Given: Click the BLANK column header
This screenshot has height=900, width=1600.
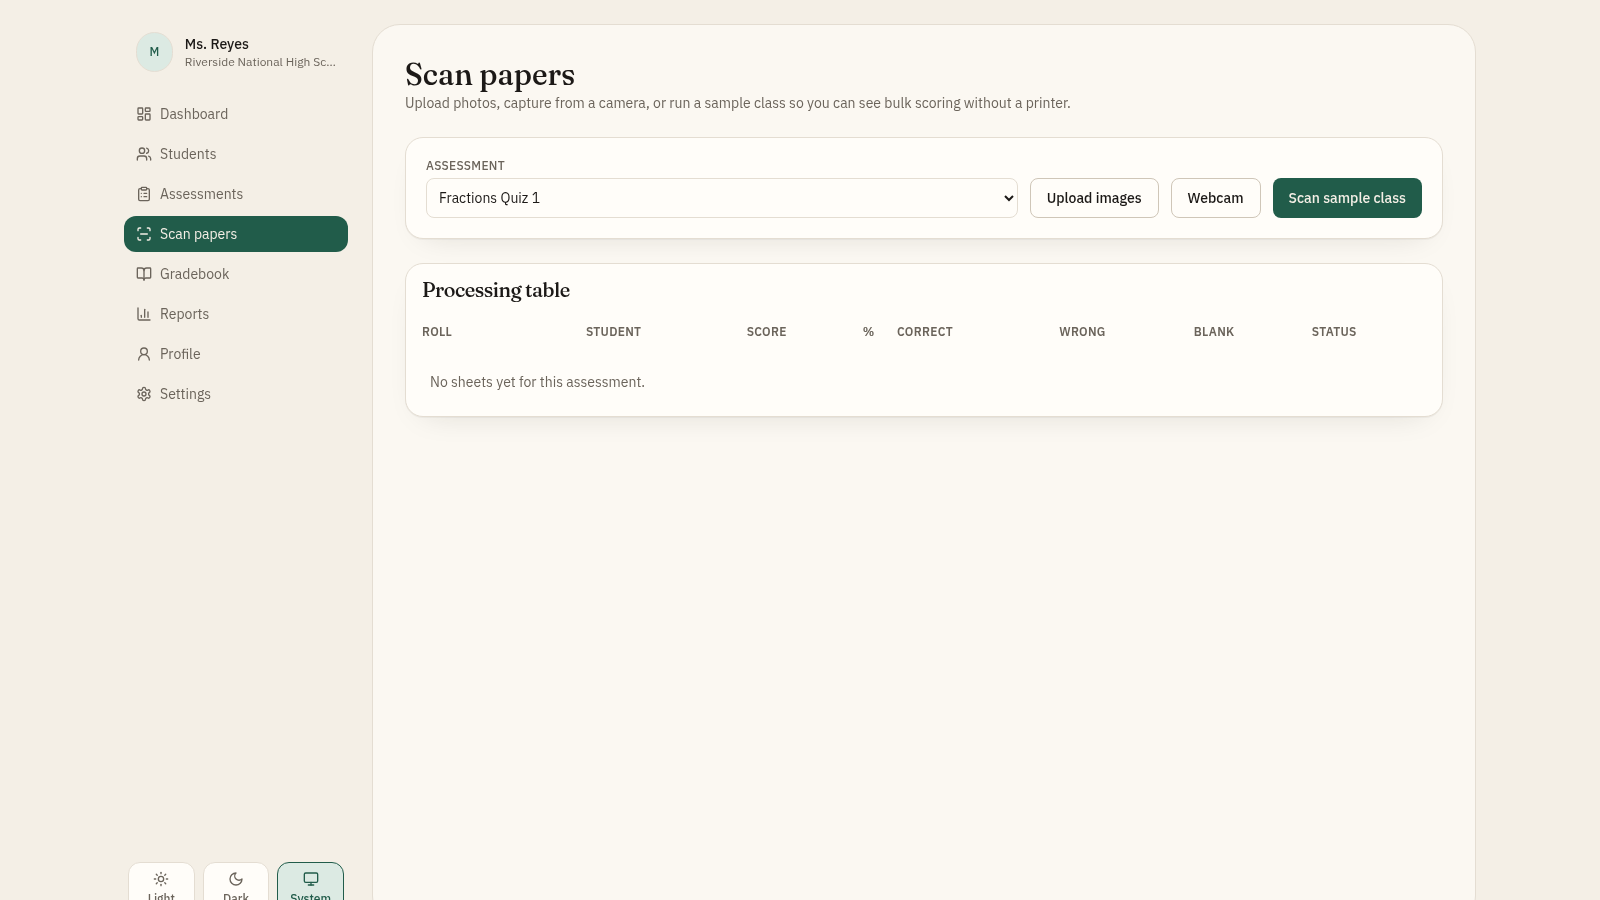Looking at the screenshot, I should [x=1214, y=332].
